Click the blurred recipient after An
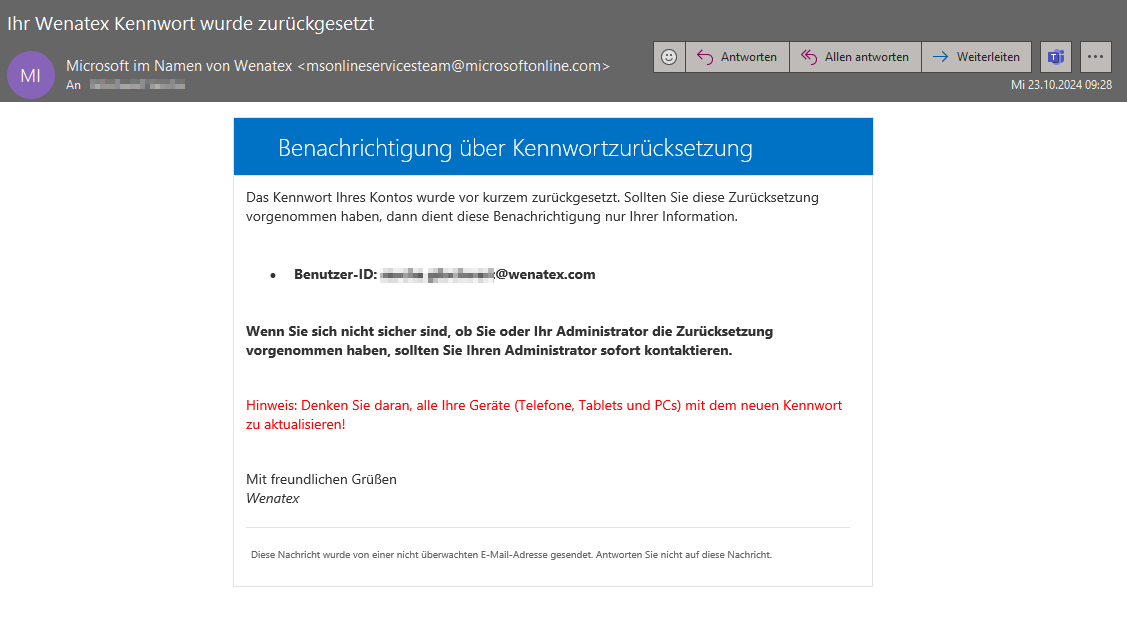This screenshot has height=617, width=1127. click(137, 85)
